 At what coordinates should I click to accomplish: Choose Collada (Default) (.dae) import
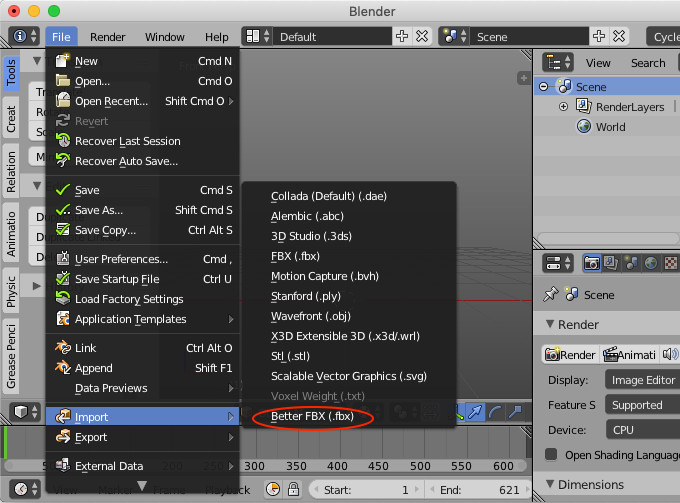coord(349,196)
